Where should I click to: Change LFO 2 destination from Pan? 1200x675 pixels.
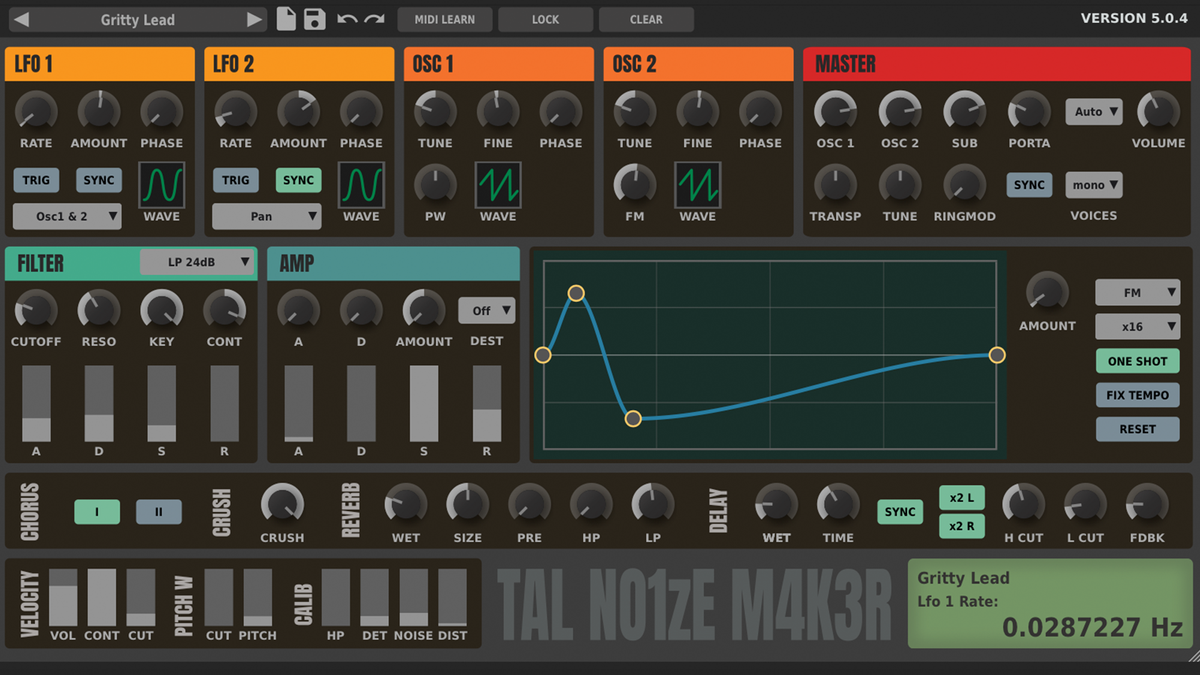[266, 216]
